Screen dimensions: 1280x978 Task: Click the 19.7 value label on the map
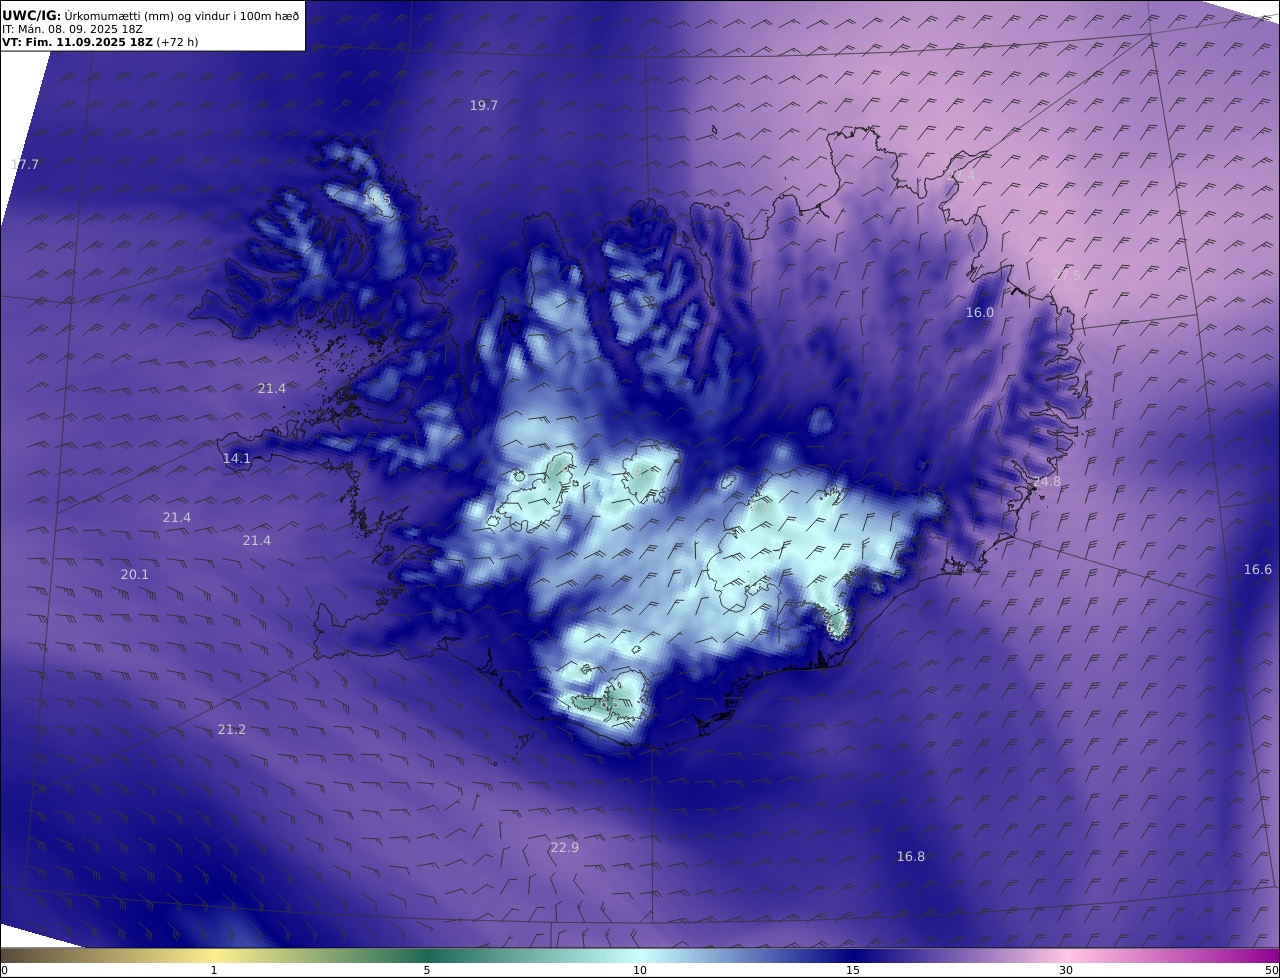(484, 105)
